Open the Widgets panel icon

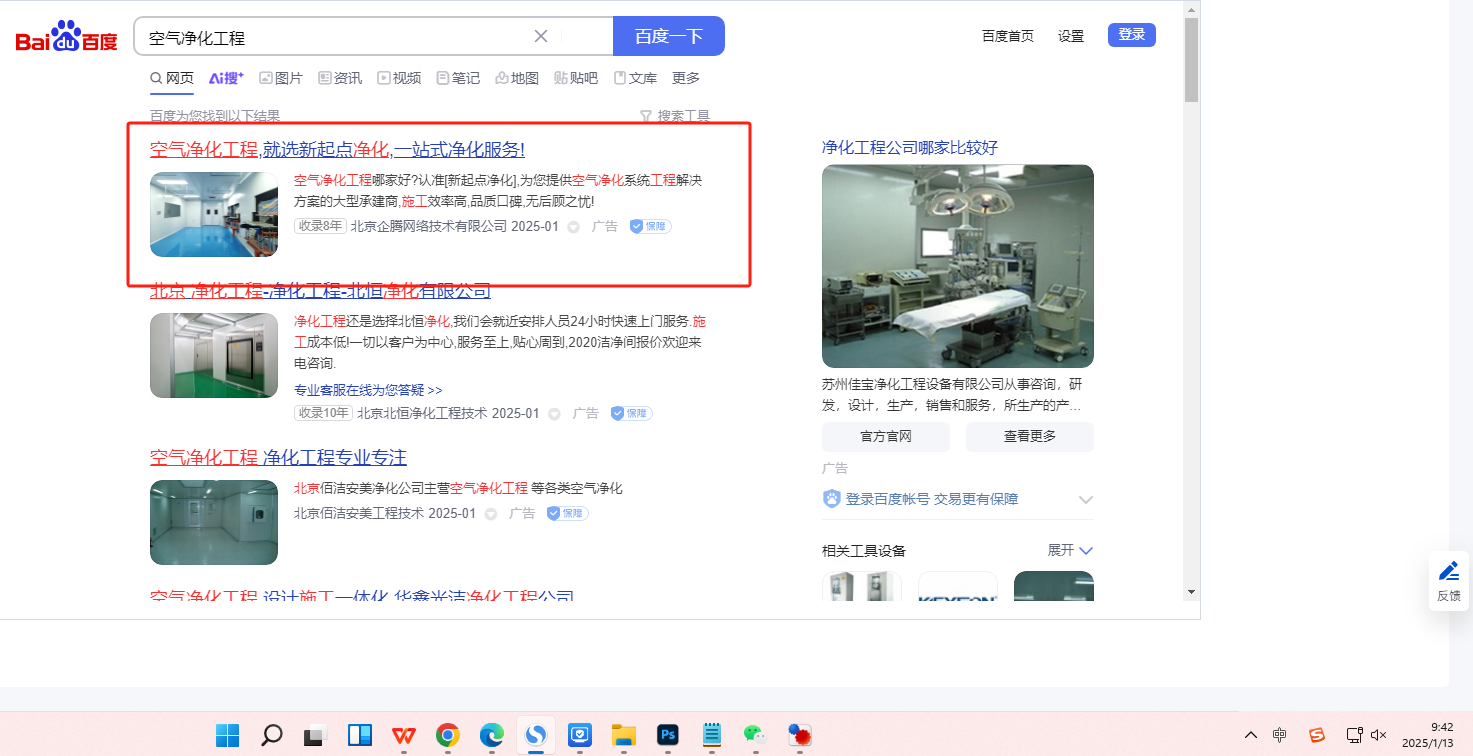(360, 735)
